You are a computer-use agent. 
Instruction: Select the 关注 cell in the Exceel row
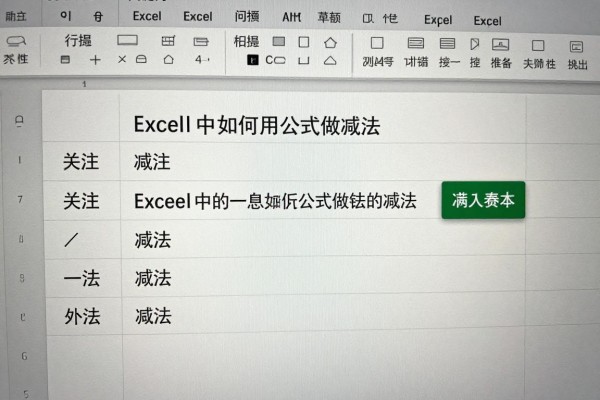(x=82, y=200)
